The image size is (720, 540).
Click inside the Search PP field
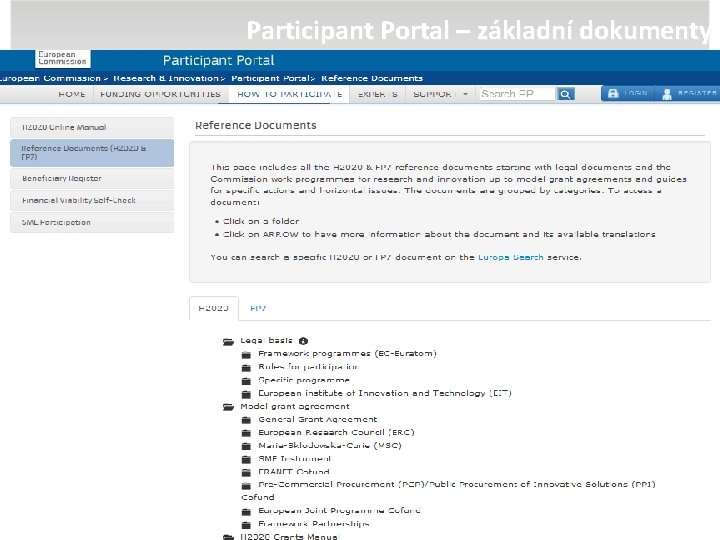(x=517, y=94)
